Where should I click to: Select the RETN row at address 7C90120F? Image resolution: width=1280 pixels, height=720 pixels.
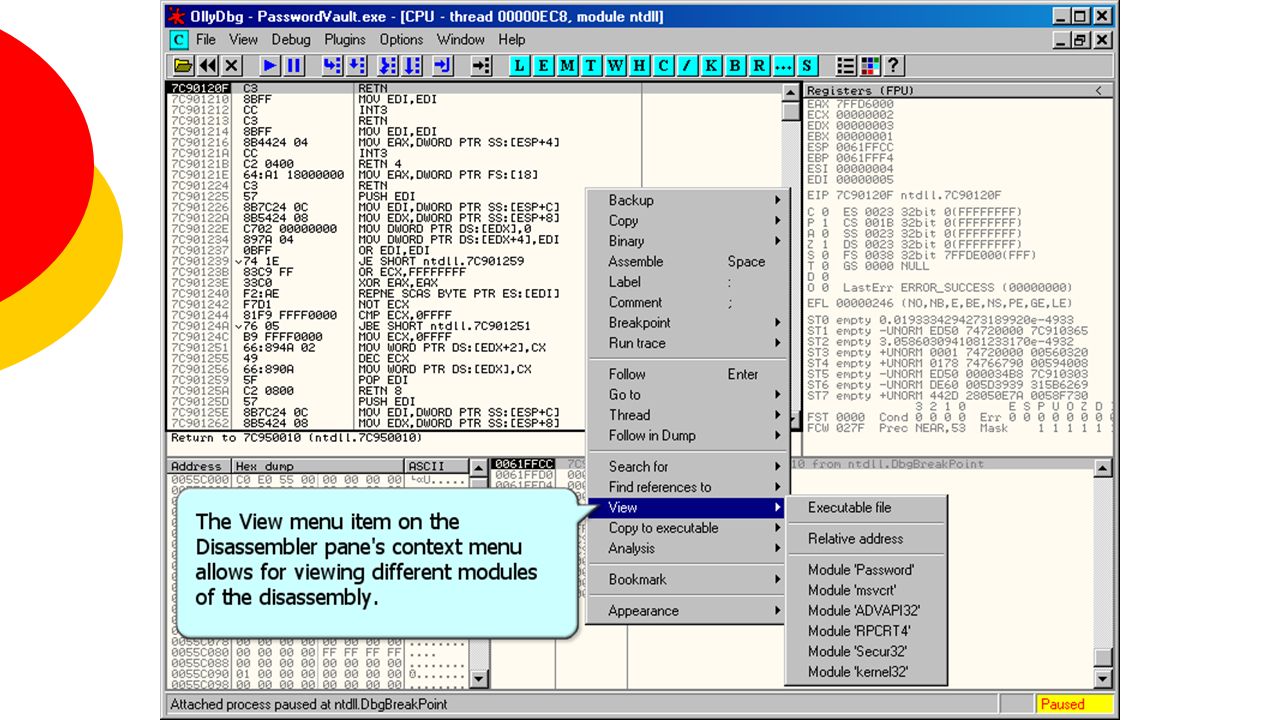pyautogui.click(x=473, y=88)
